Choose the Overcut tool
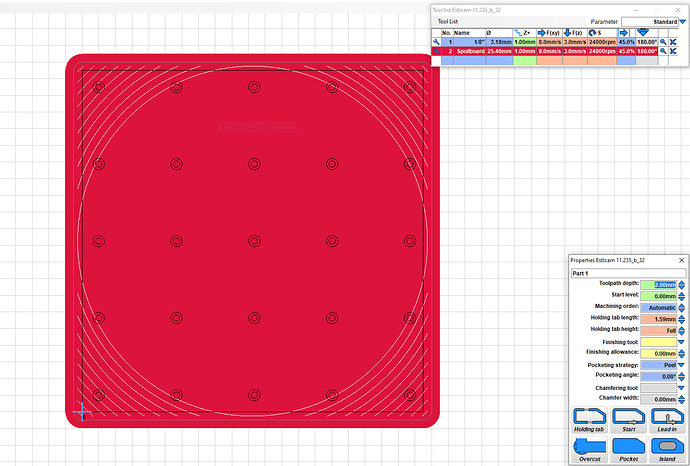The image size is (690, 466). pos(589,450)
